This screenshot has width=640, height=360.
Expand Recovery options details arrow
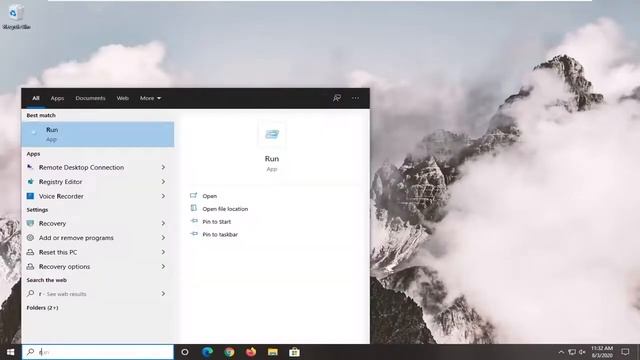click(x=163, y=267)
